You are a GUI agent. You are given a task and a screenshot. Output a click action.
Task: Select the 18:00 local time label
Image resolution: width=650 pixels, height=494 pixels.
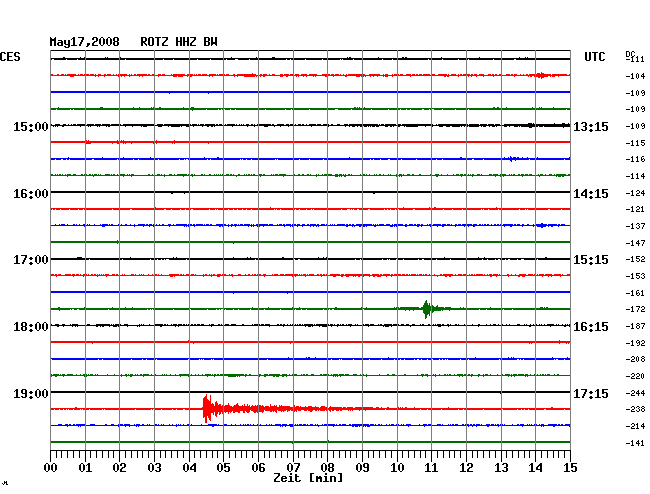click(31, 327)
